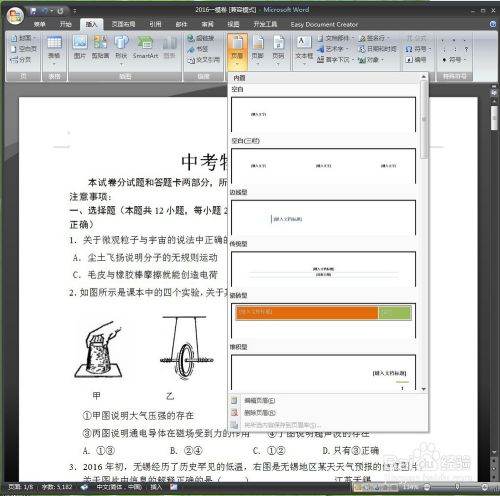Switch to the Page Layout (页面布局) tab
Image resolution: width=500 pixels, height=496 pixels.
[x=123, y=24]
